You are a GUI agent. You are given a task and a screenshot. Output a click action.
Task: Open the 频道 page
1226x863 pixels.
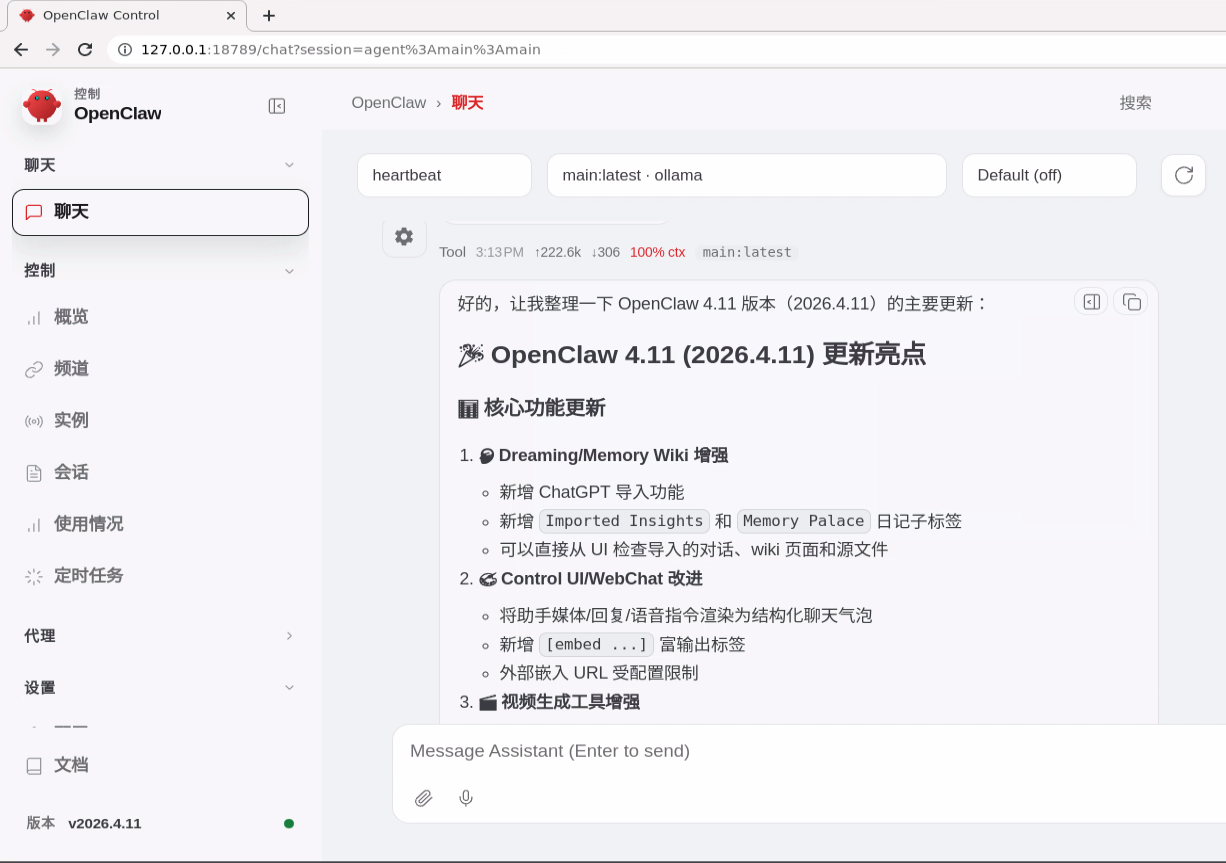click(160, 369)
